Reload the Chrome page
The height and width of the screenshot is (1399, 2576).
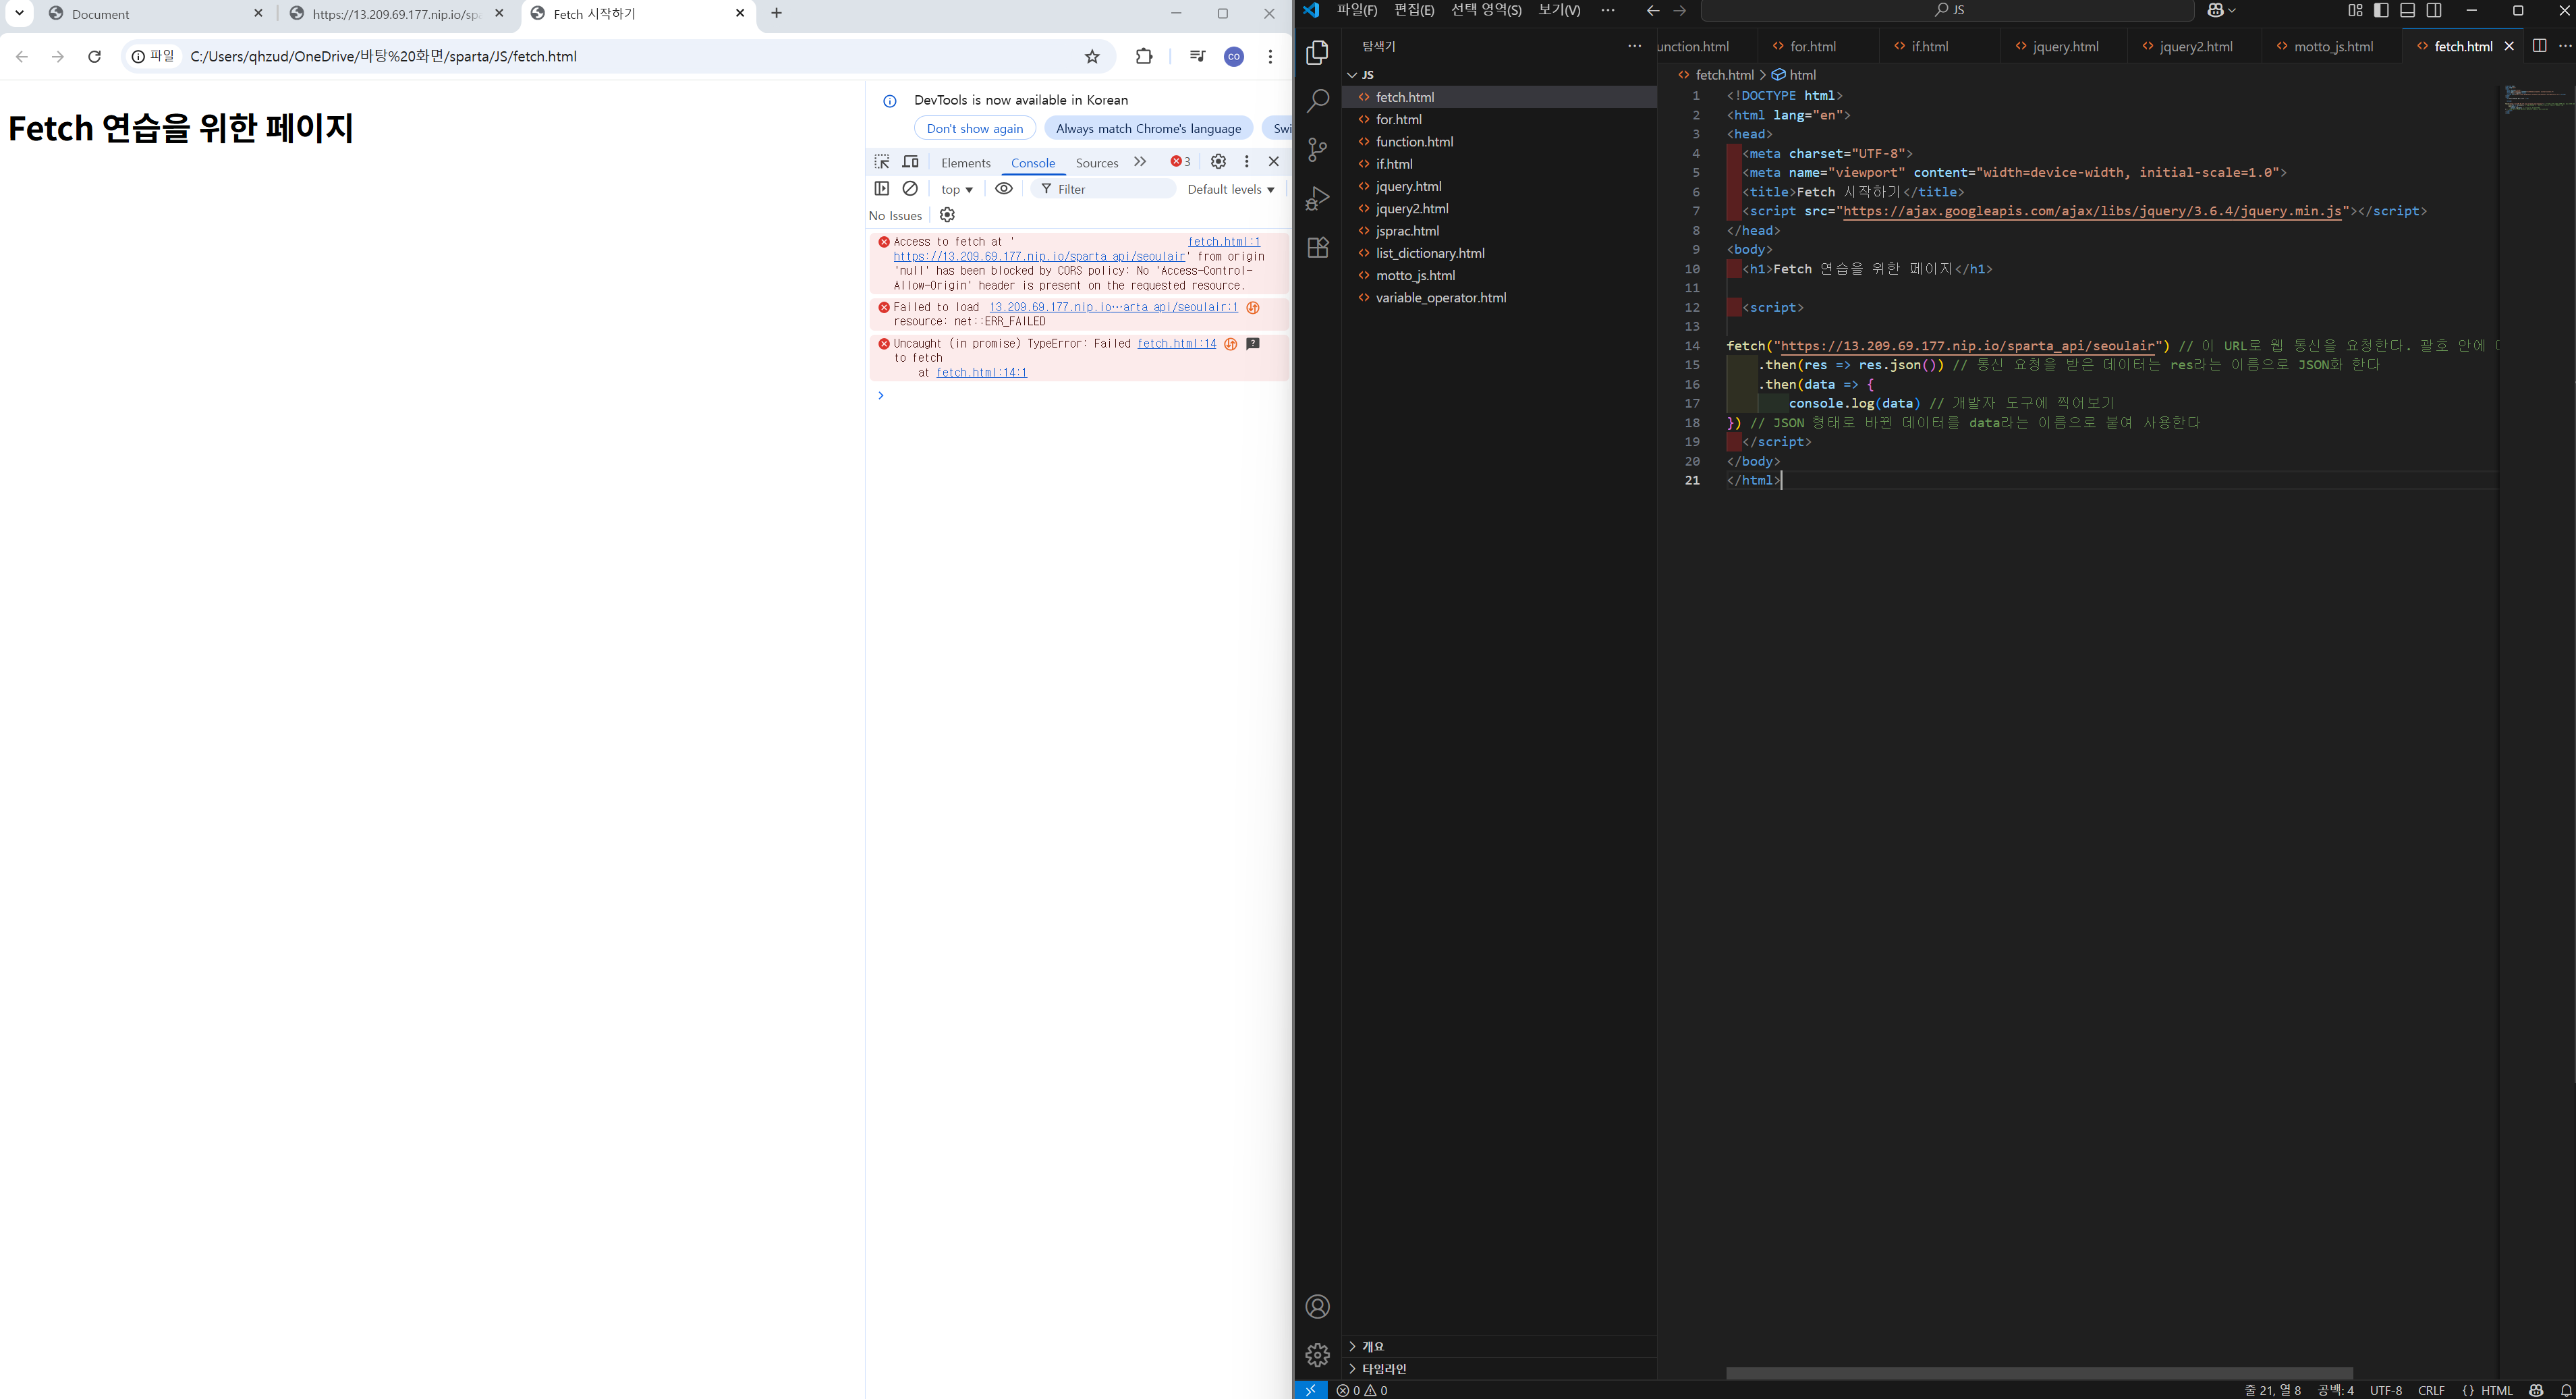click(x=94, y=56)
